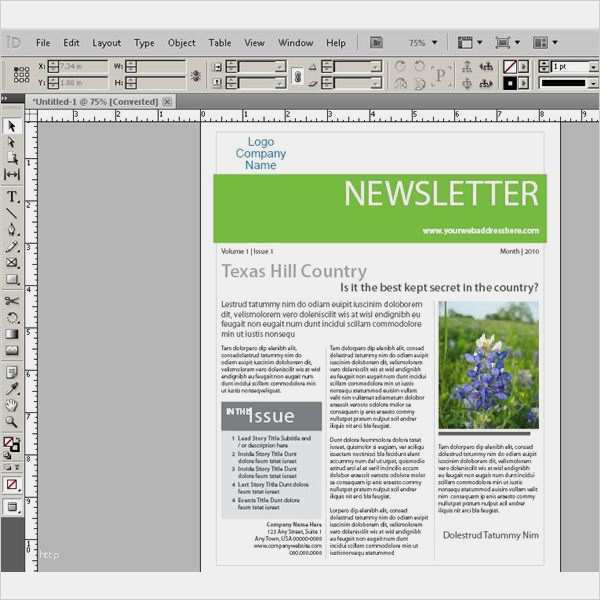The image size is (600, 600).
Task: Pick the Scissors tool
Action: (12, 300)
